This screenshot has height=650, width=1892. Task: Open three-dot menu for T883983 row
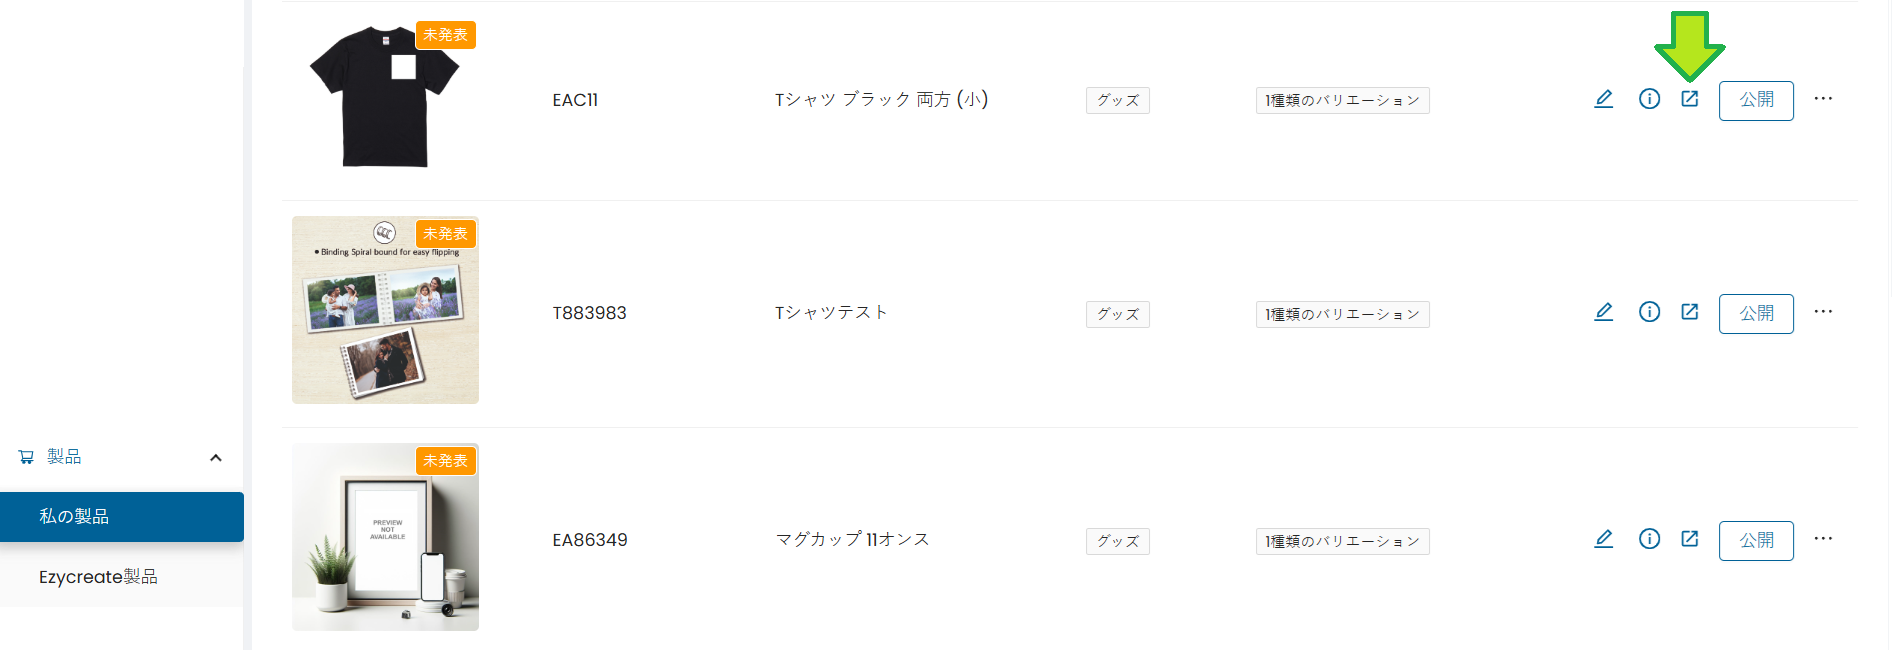click(1823, 312)
